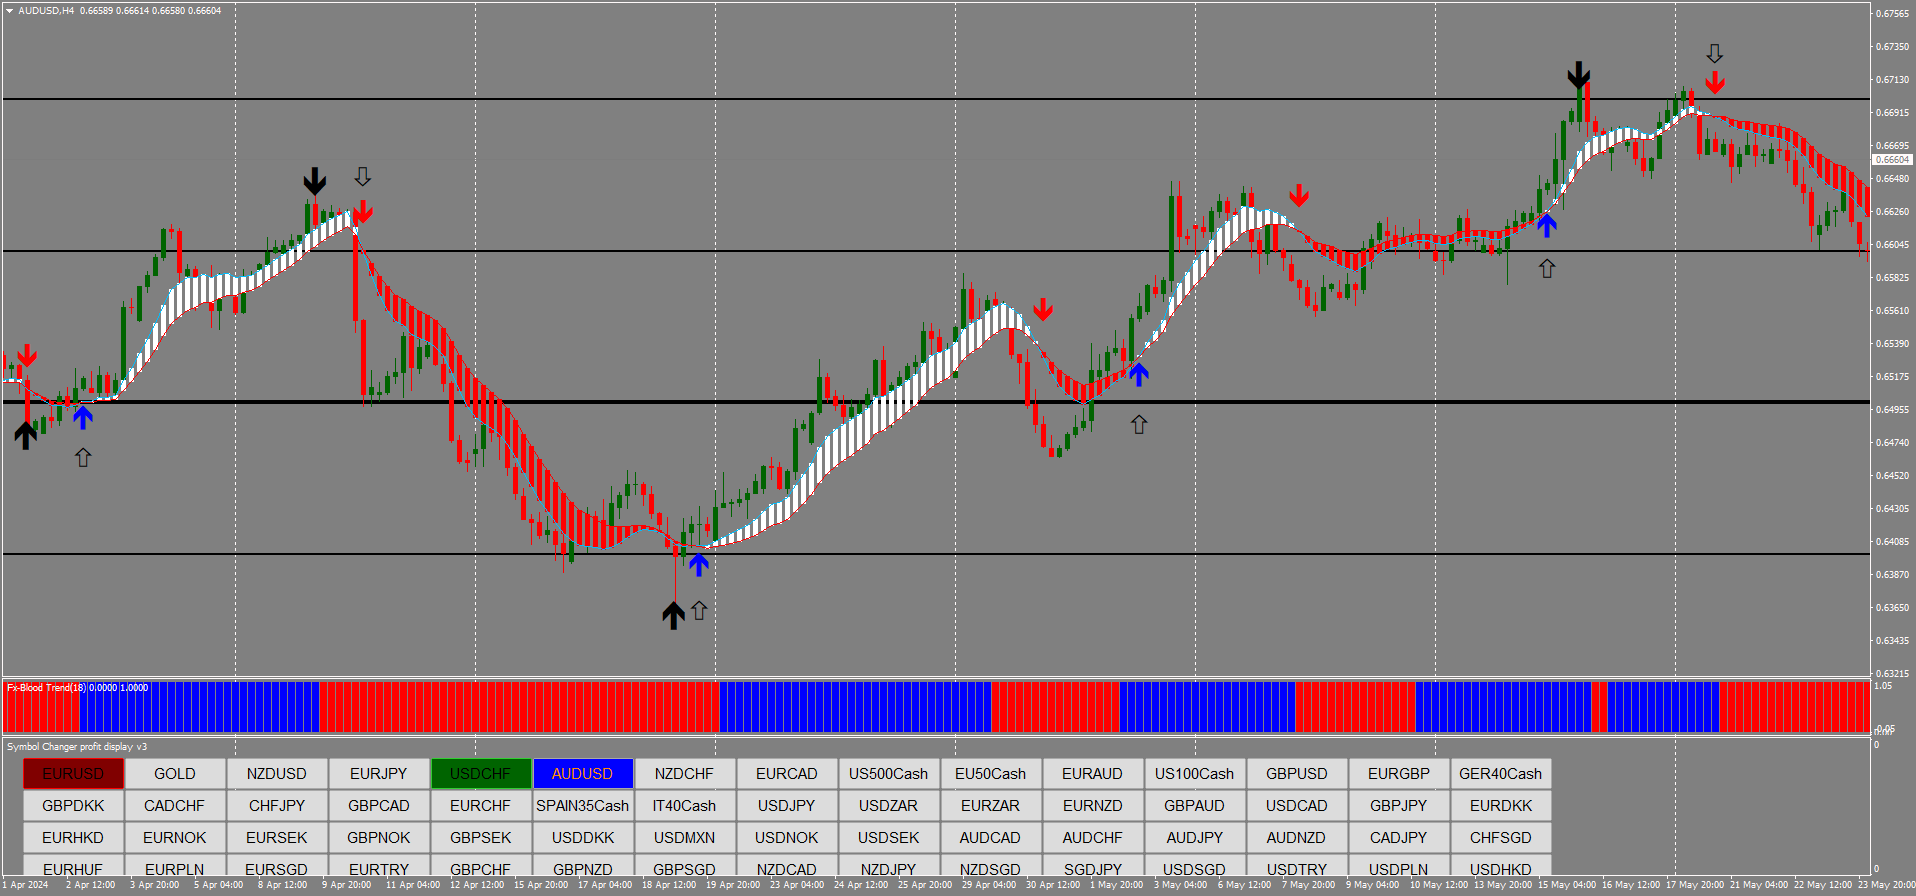The width and height of the screenshot is (1916, 896).
Task: Change the chart symbol to GOLD
Action: [175, 774]
